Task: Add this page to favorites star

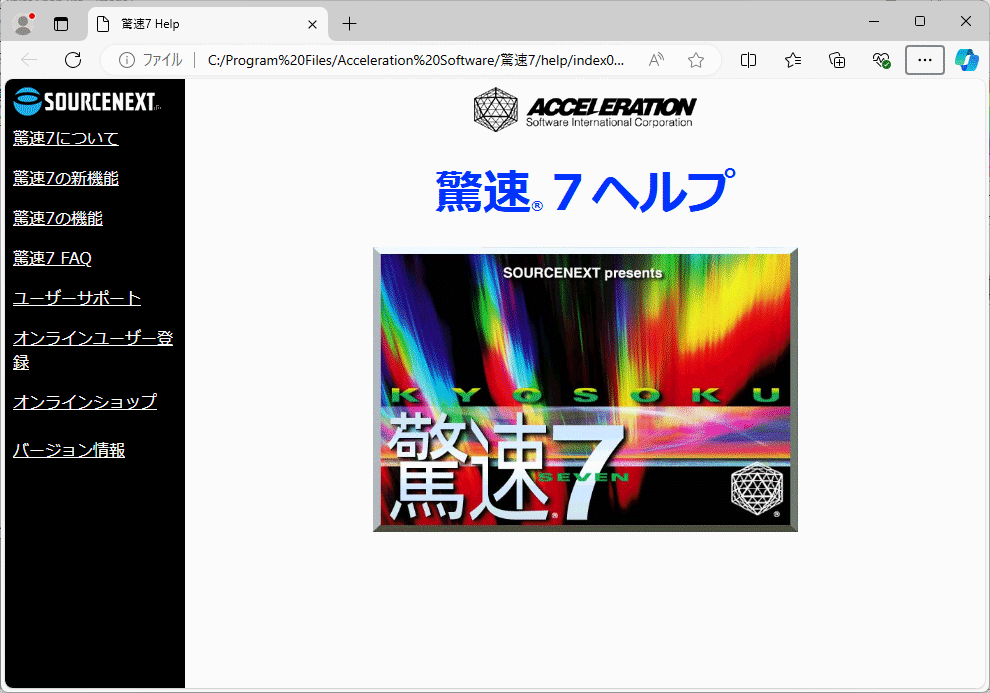Action: coord(696,60)
